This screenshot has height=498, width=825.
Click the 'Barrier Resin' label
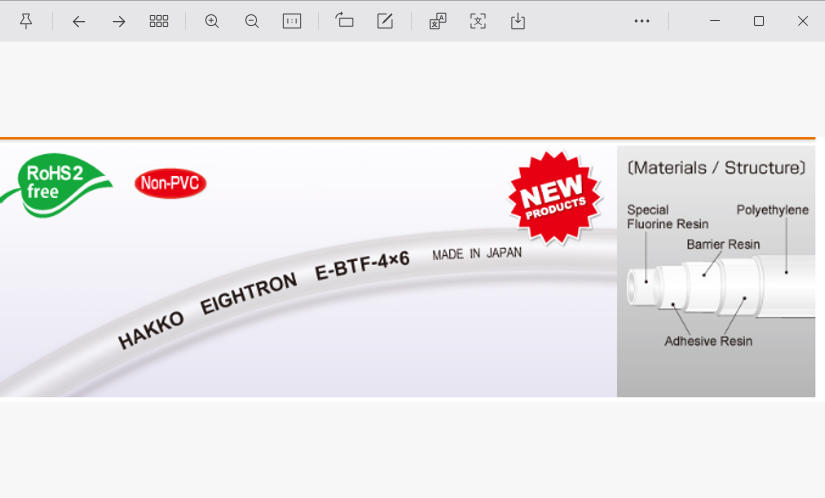pos(723,244)
